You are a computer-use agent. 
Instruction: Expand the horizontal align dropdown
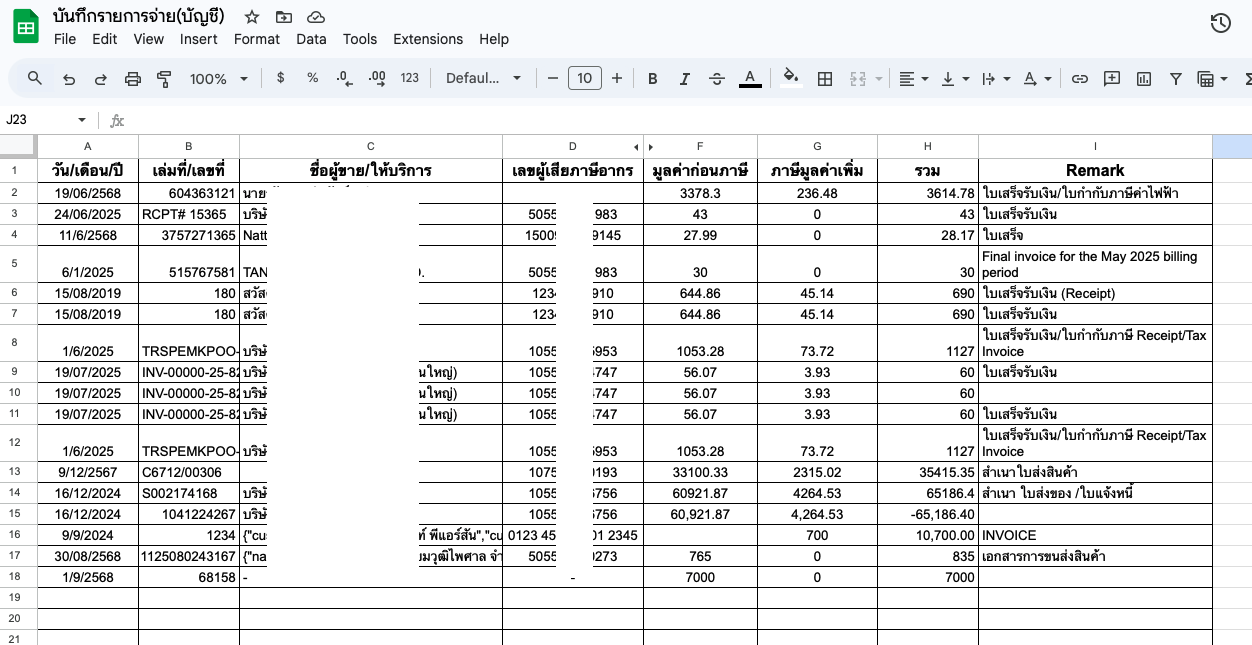tap(913, 78)
